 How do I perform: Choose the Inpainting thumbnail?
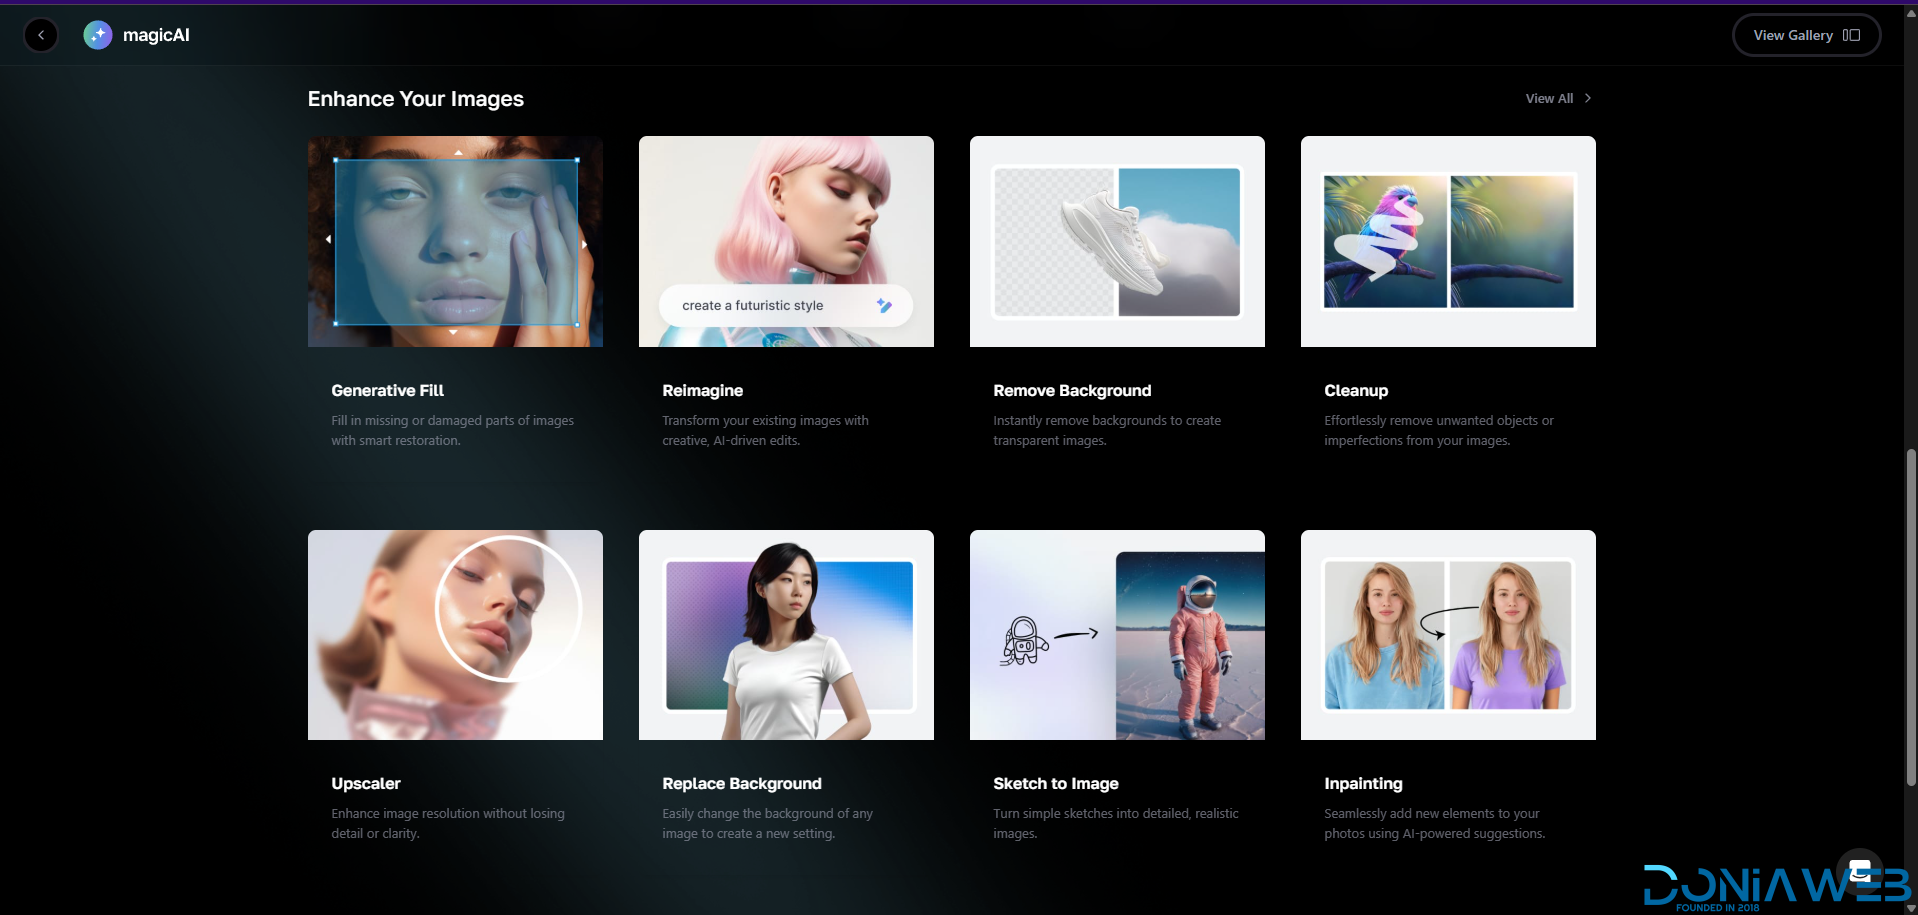[x=1448, y=635]
